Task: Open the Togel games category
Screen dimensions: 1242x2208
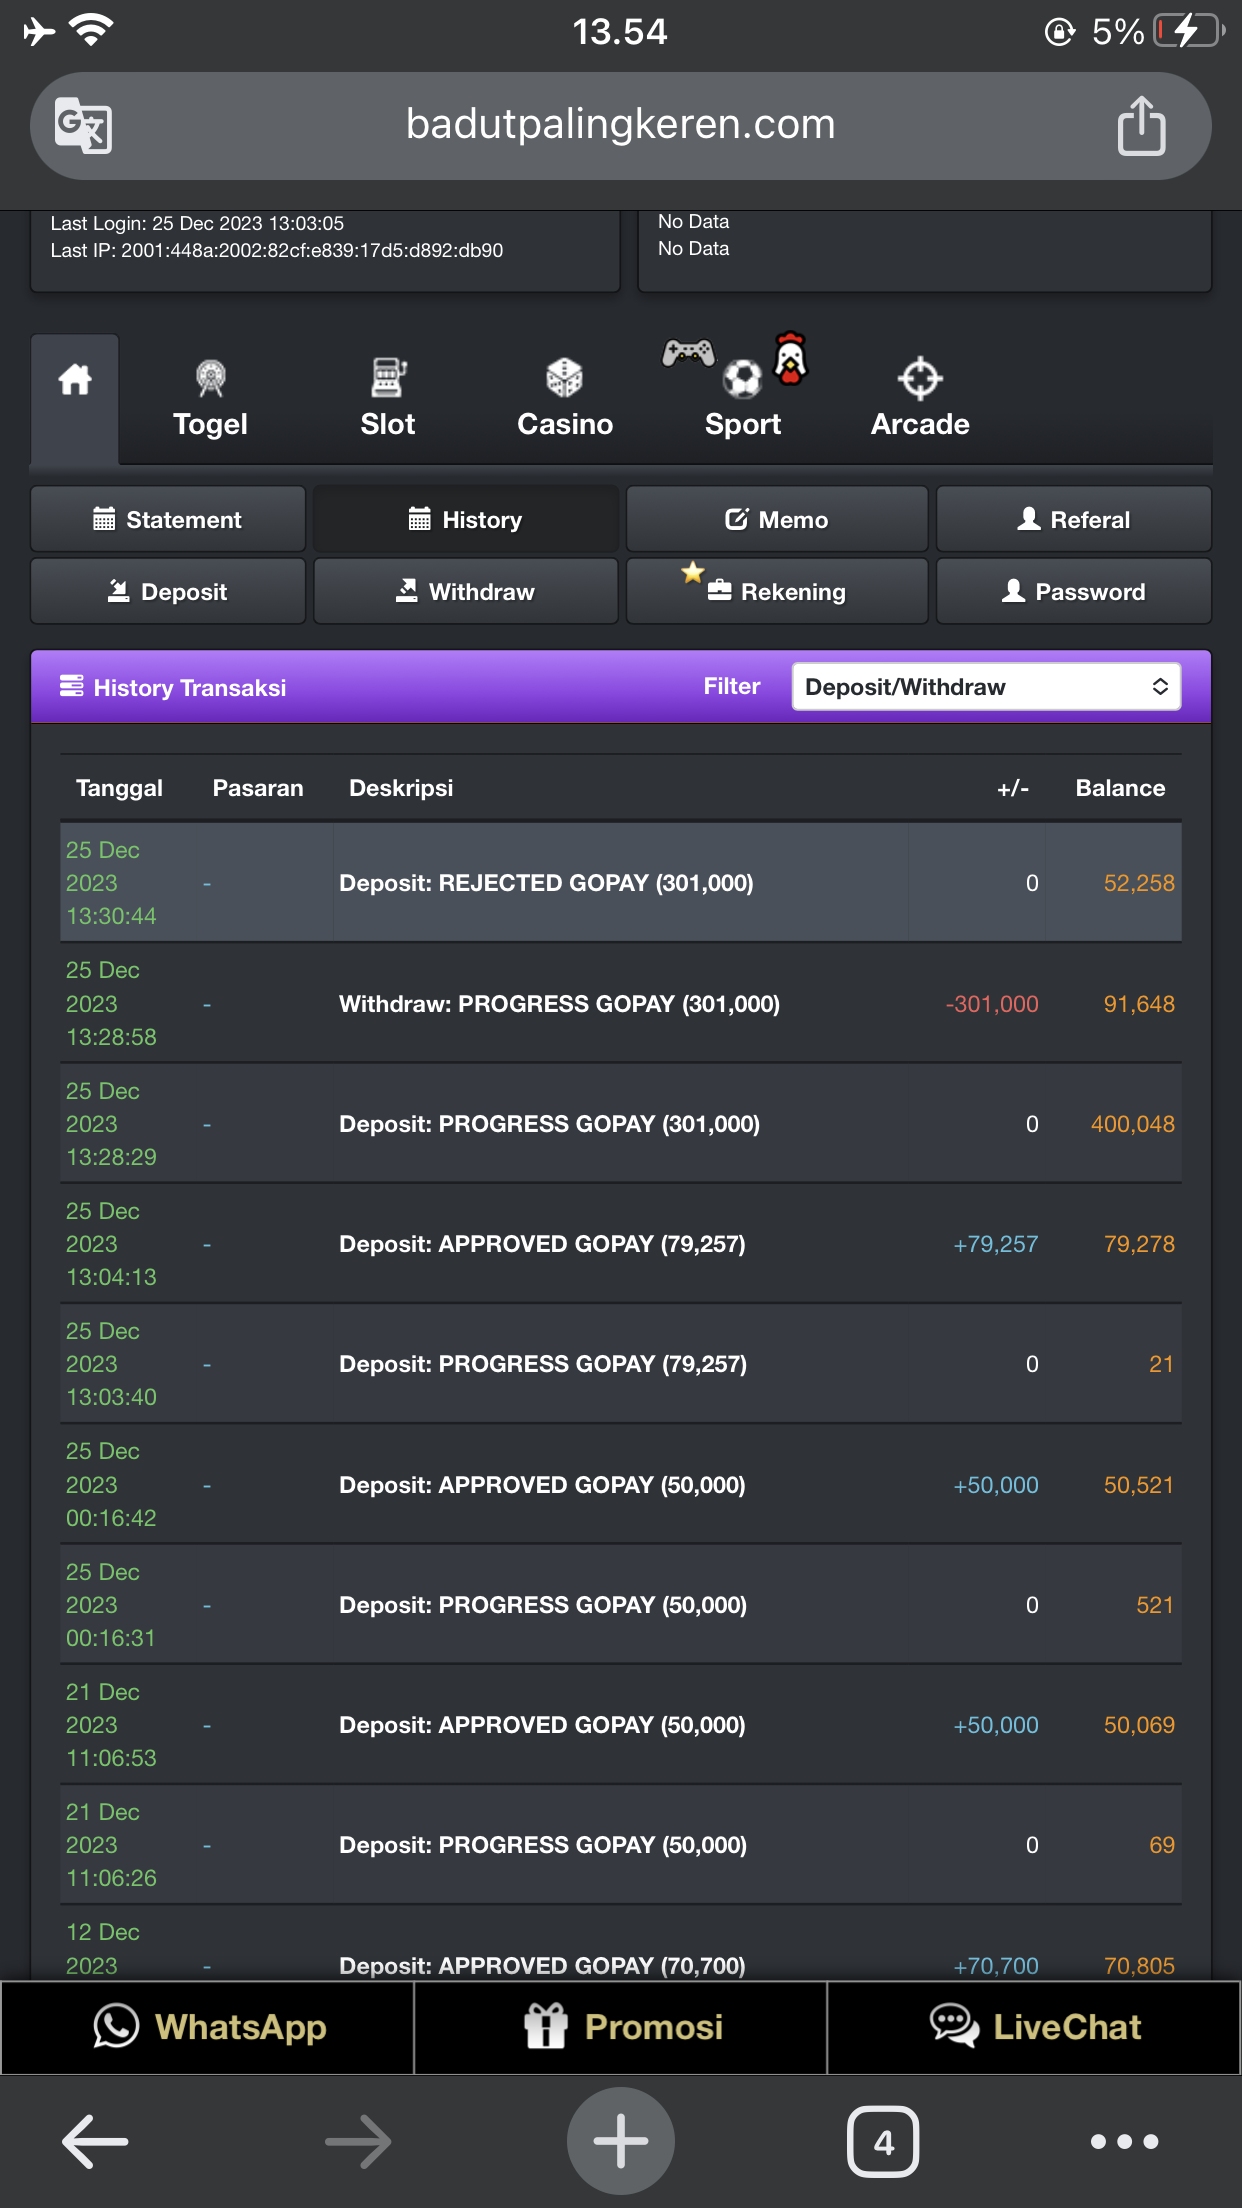Action: pyautogui.click(x=210, y=400)
